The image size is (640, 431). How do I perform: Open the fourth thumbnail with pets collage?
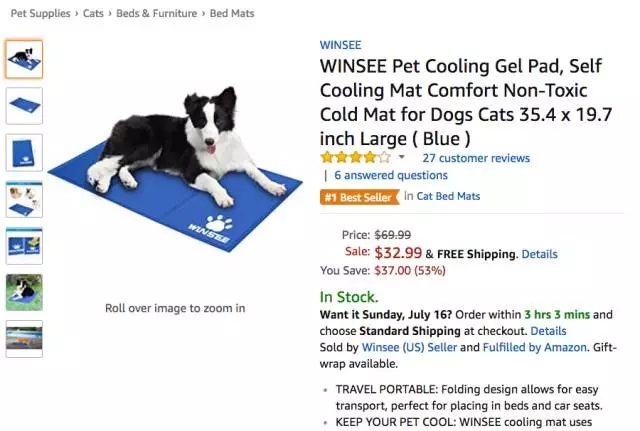pyautogui.click(x=24, y=199)
